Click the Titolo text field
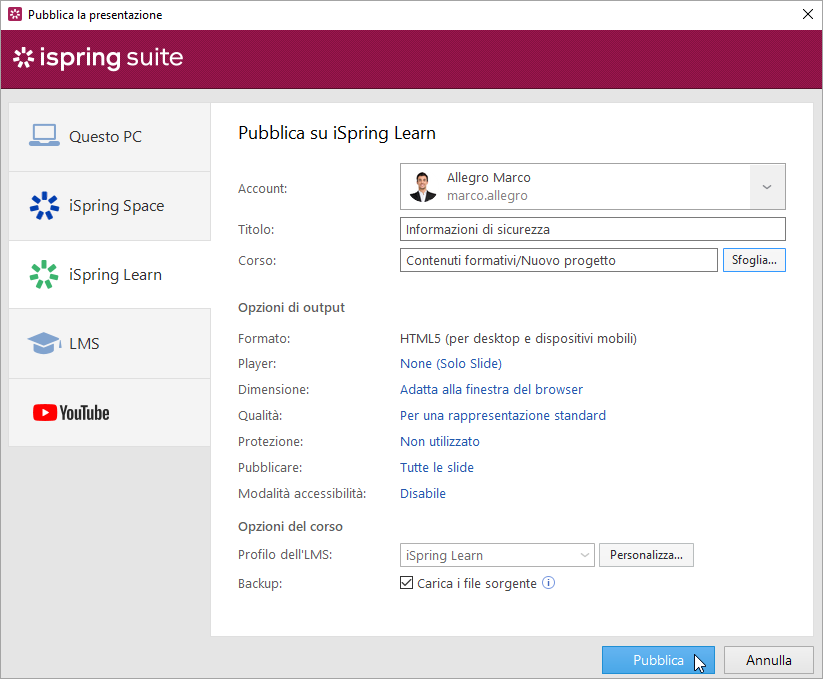The height and width of the screenshot is (679, 823). pyautogui.click(x=592, y=229)
